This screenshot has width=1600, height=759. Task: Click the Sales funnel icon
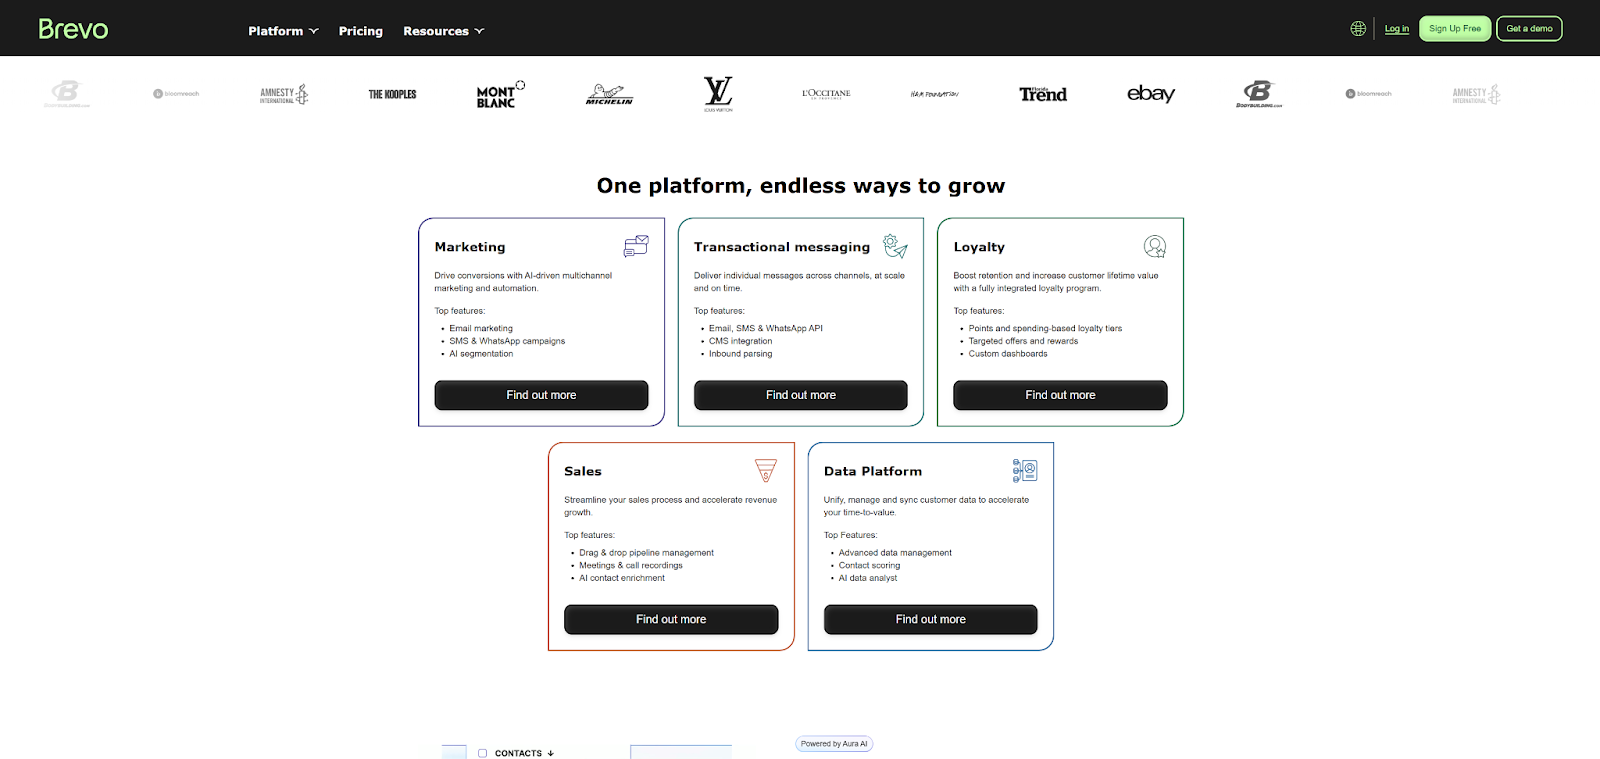pos(766,470)
